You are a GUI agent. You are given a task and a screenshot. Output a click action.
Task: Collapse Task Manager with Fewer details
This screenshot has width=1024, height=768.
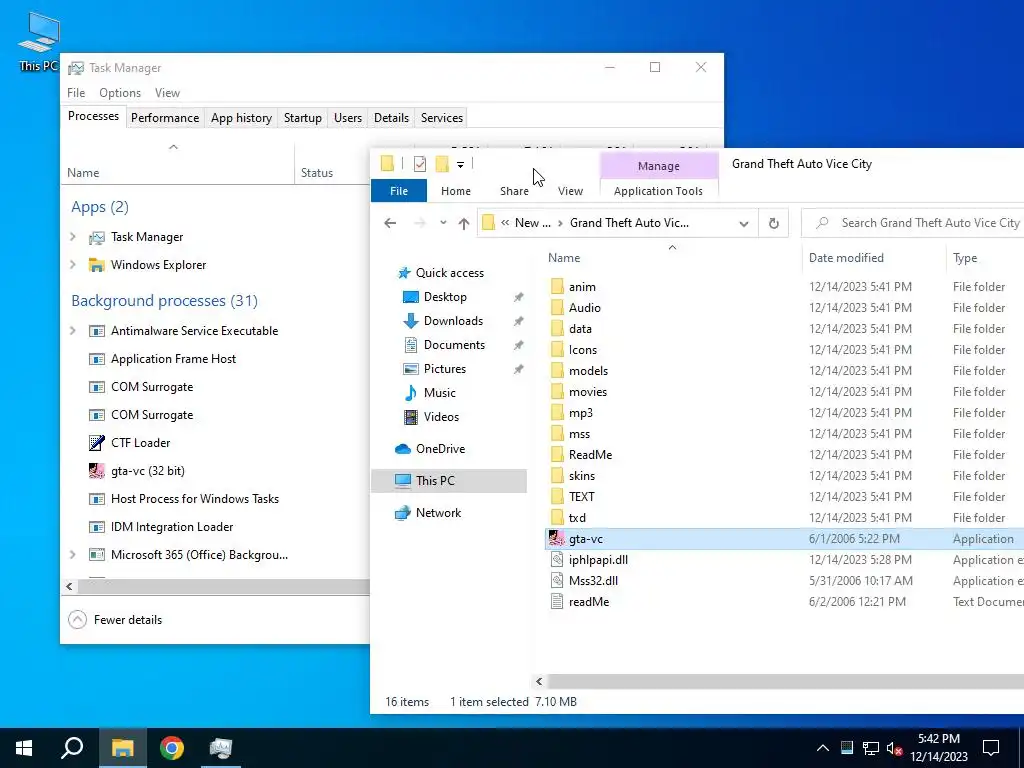tap(115, 620)
